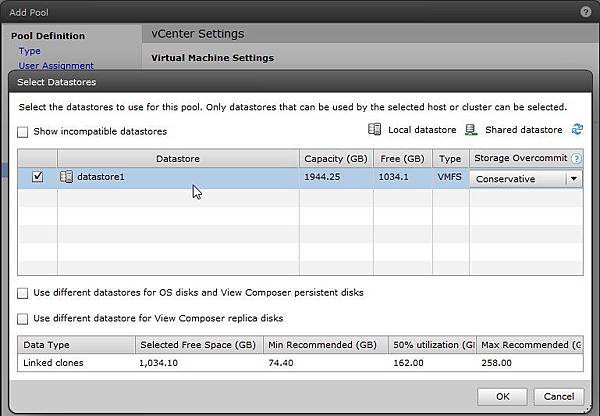Image resolution: width=600 pixels, height=416 pixels.
Task: Click the Cancel button
Action: [559, 396]
